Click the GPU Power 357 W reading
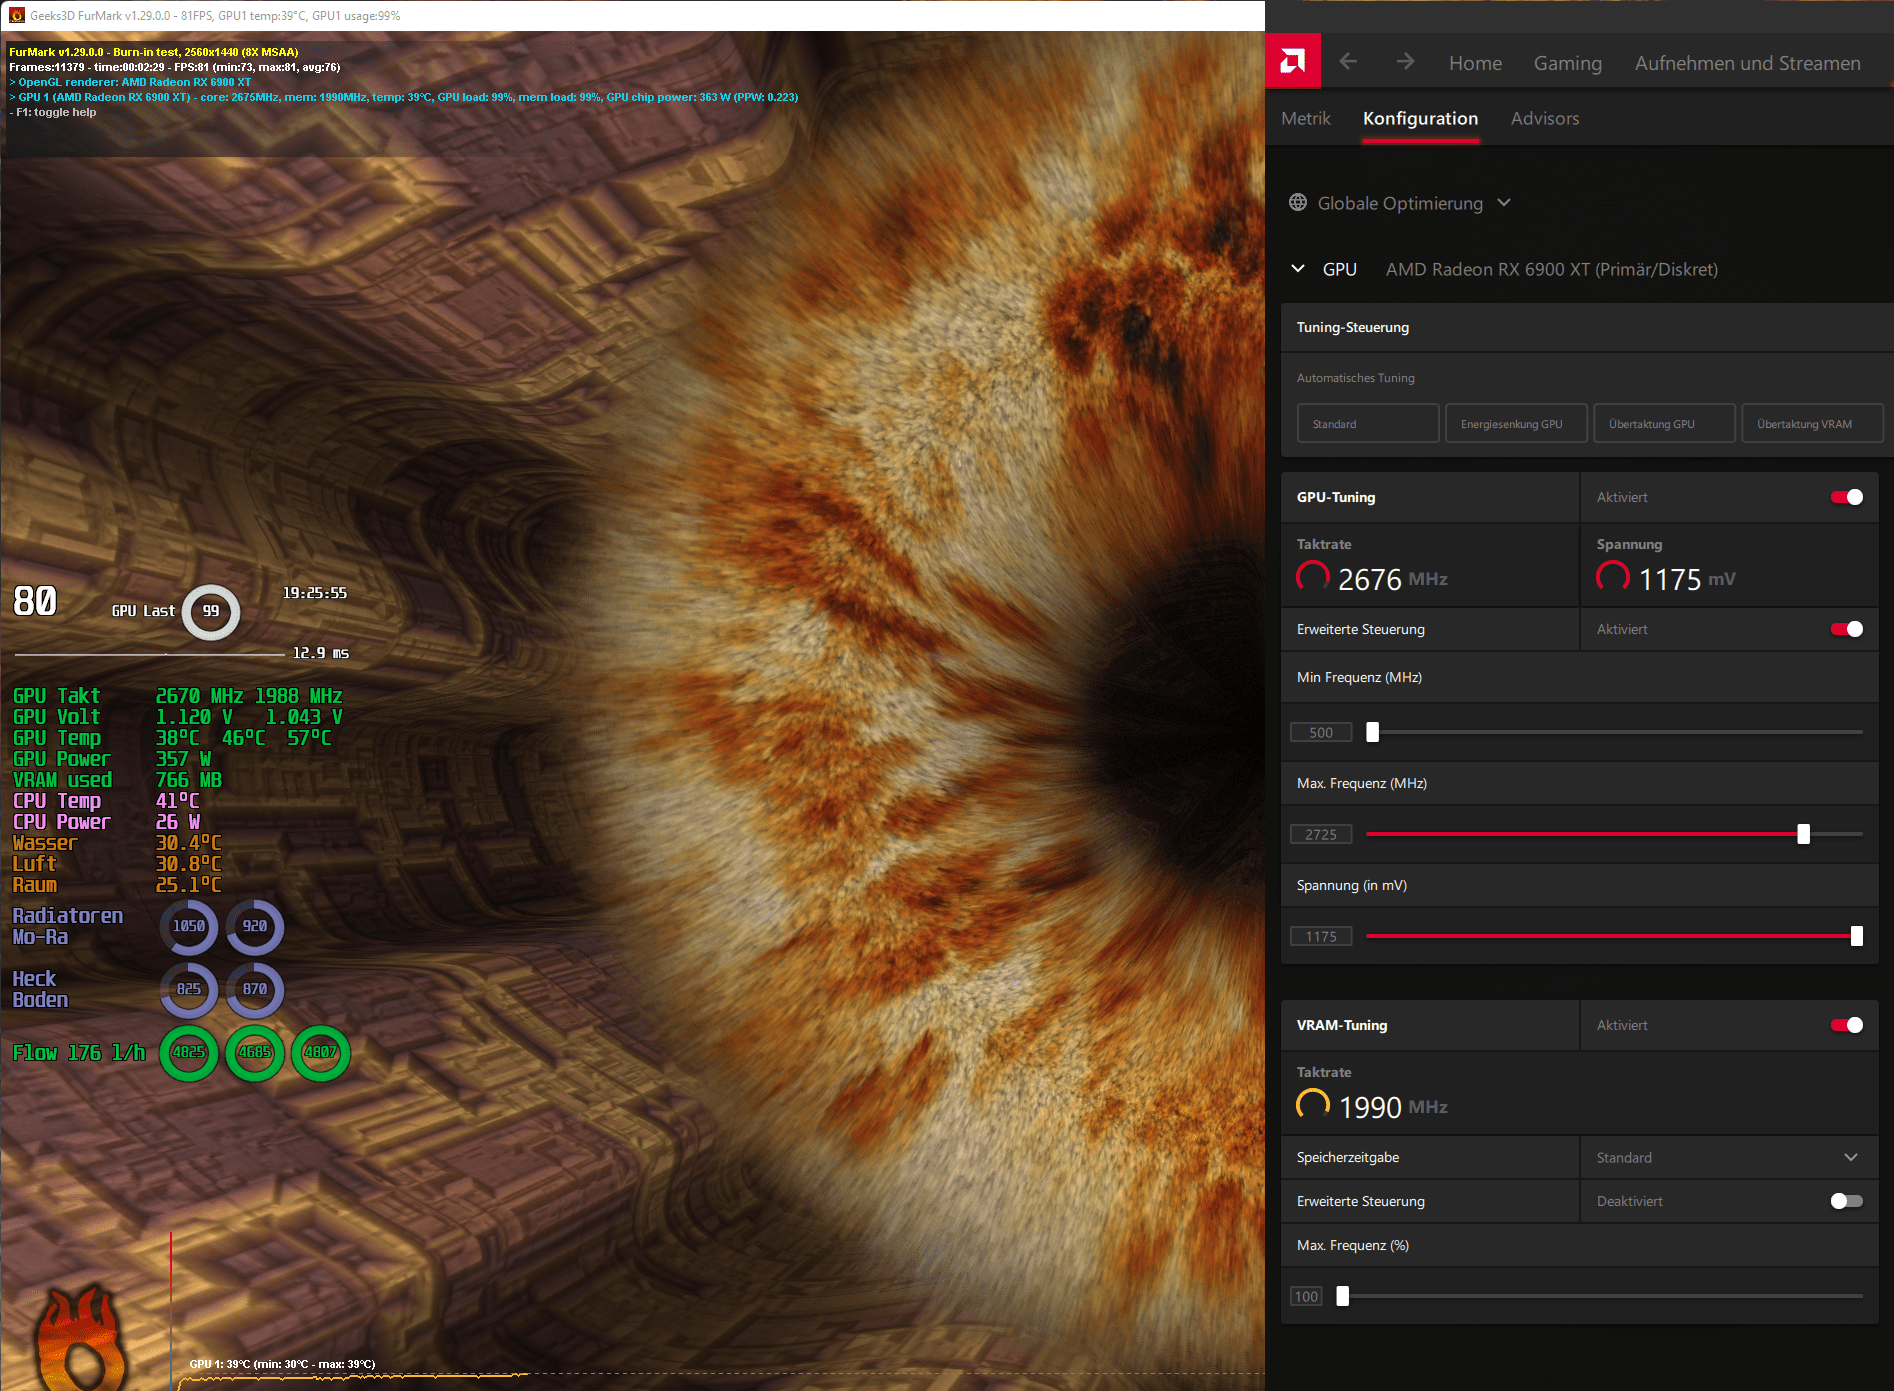1894x1391 pixels. pos(183,759)
